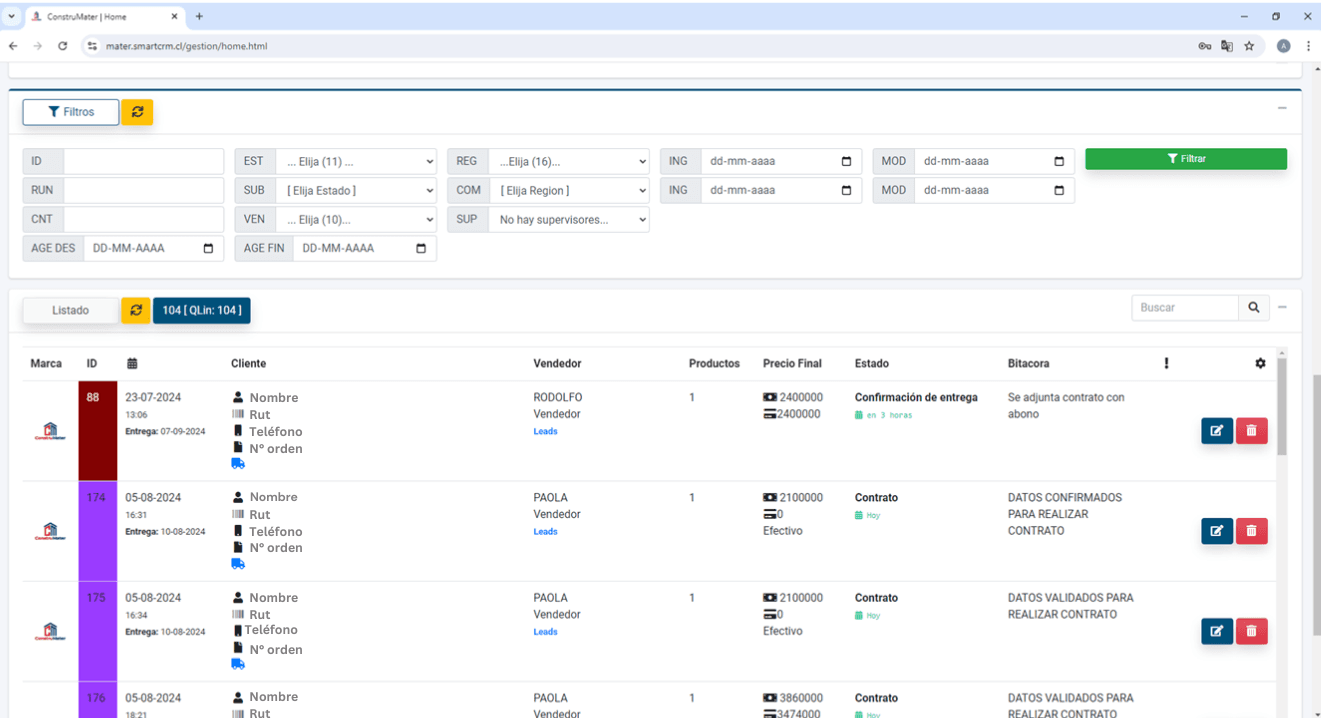Click the Listado button
Image resolution: width=1321 pixels, height=718 pixels.
[71, 310]
